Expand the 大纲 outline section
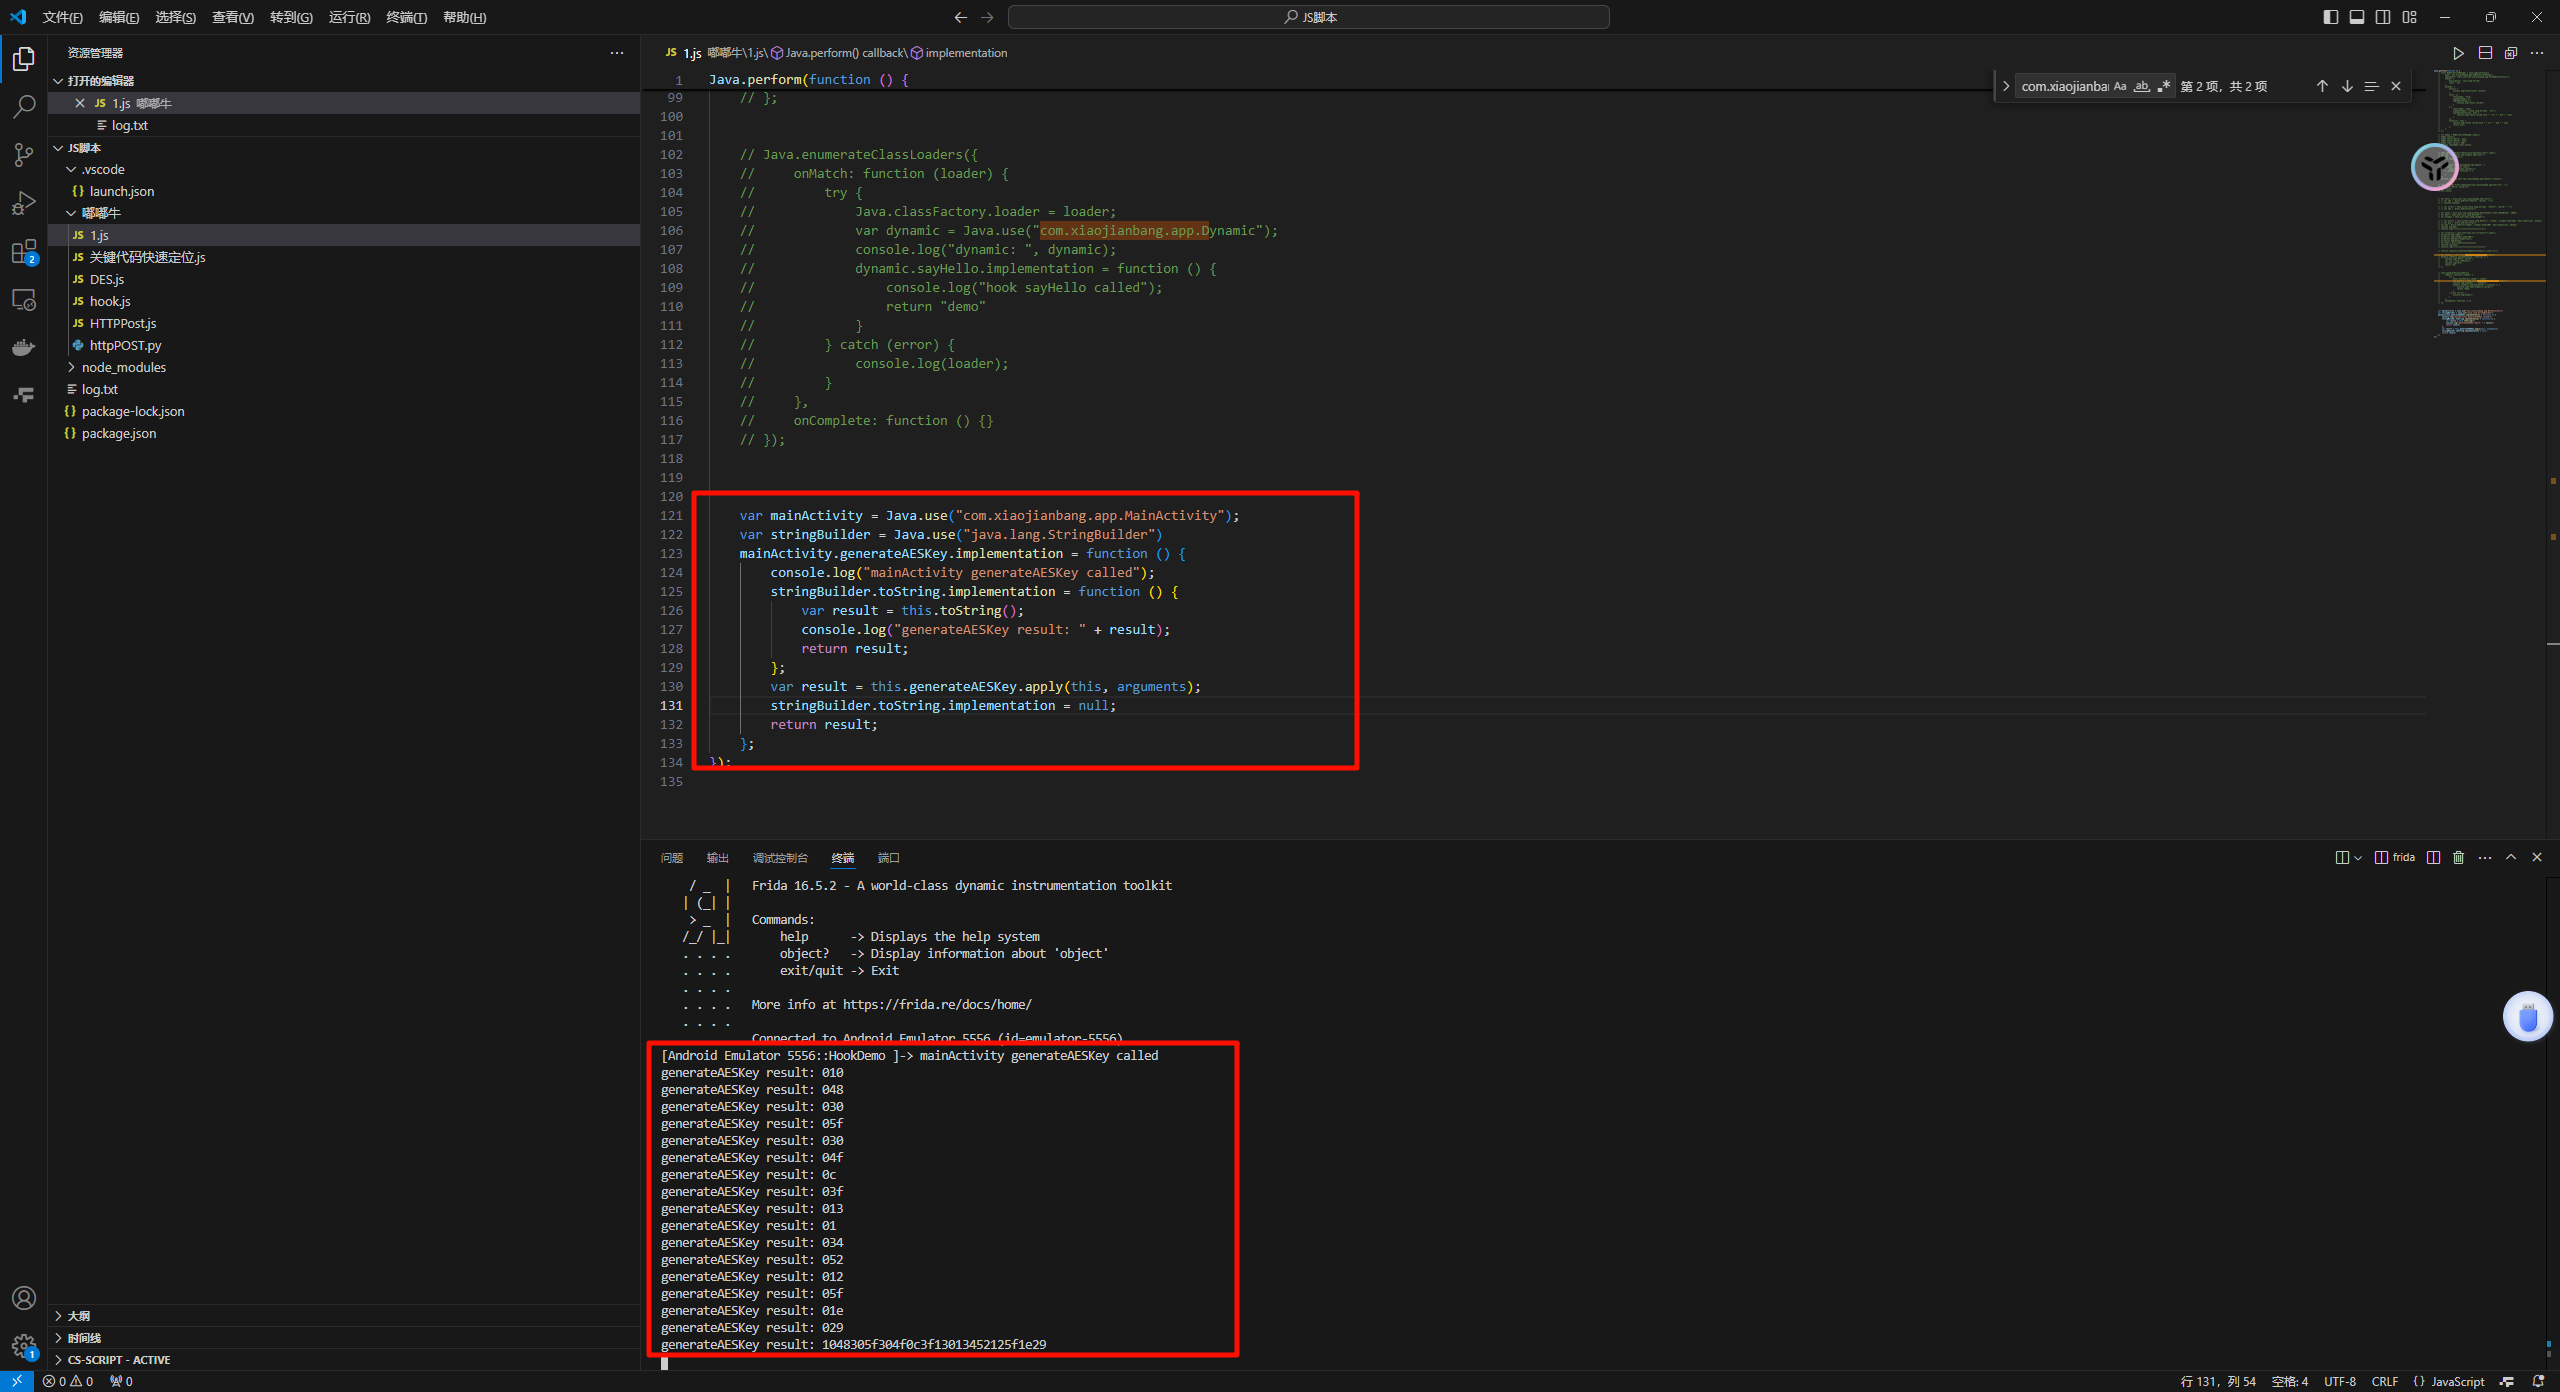This screenshot has width=2560, height=1392. 78,1316
